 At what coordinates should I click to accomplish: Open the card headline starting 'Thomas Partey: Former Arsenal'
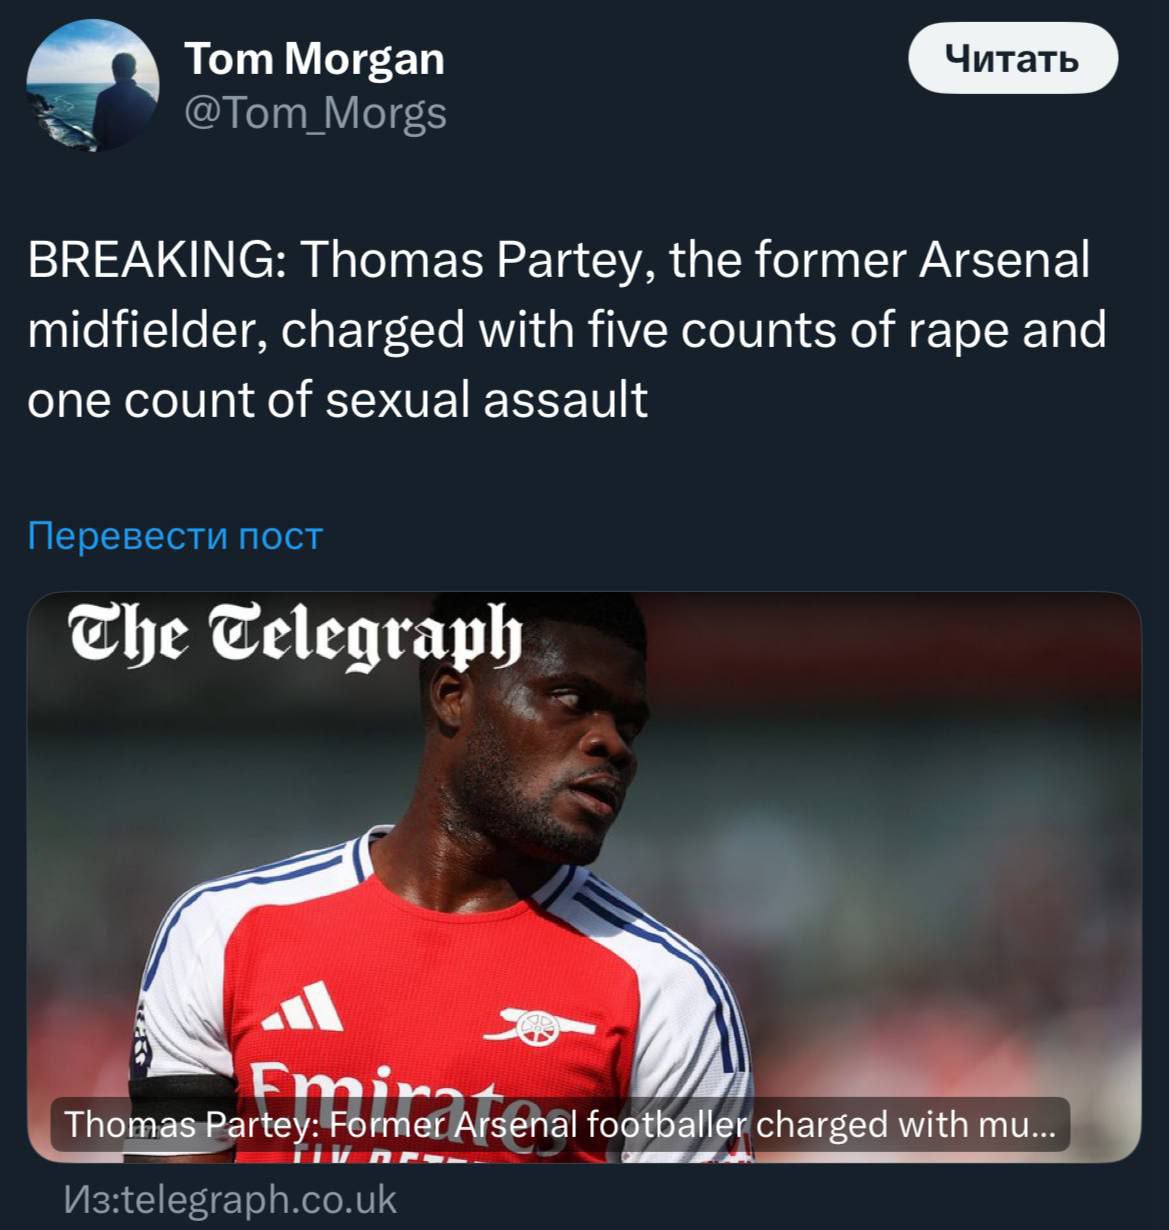pos(559,1125)
